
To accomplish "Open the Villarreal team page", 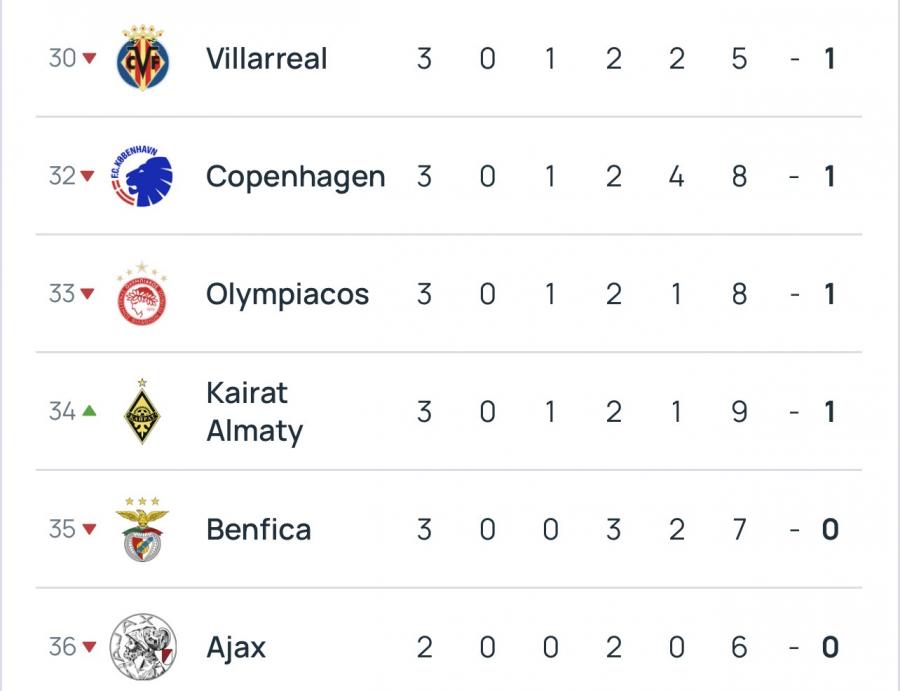I will tap(266, 59).
